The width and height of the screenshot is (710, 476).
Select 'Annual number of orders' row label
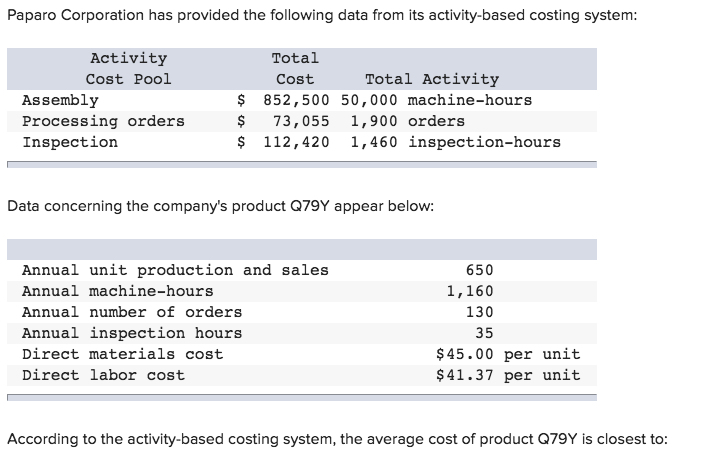(132, 312)
